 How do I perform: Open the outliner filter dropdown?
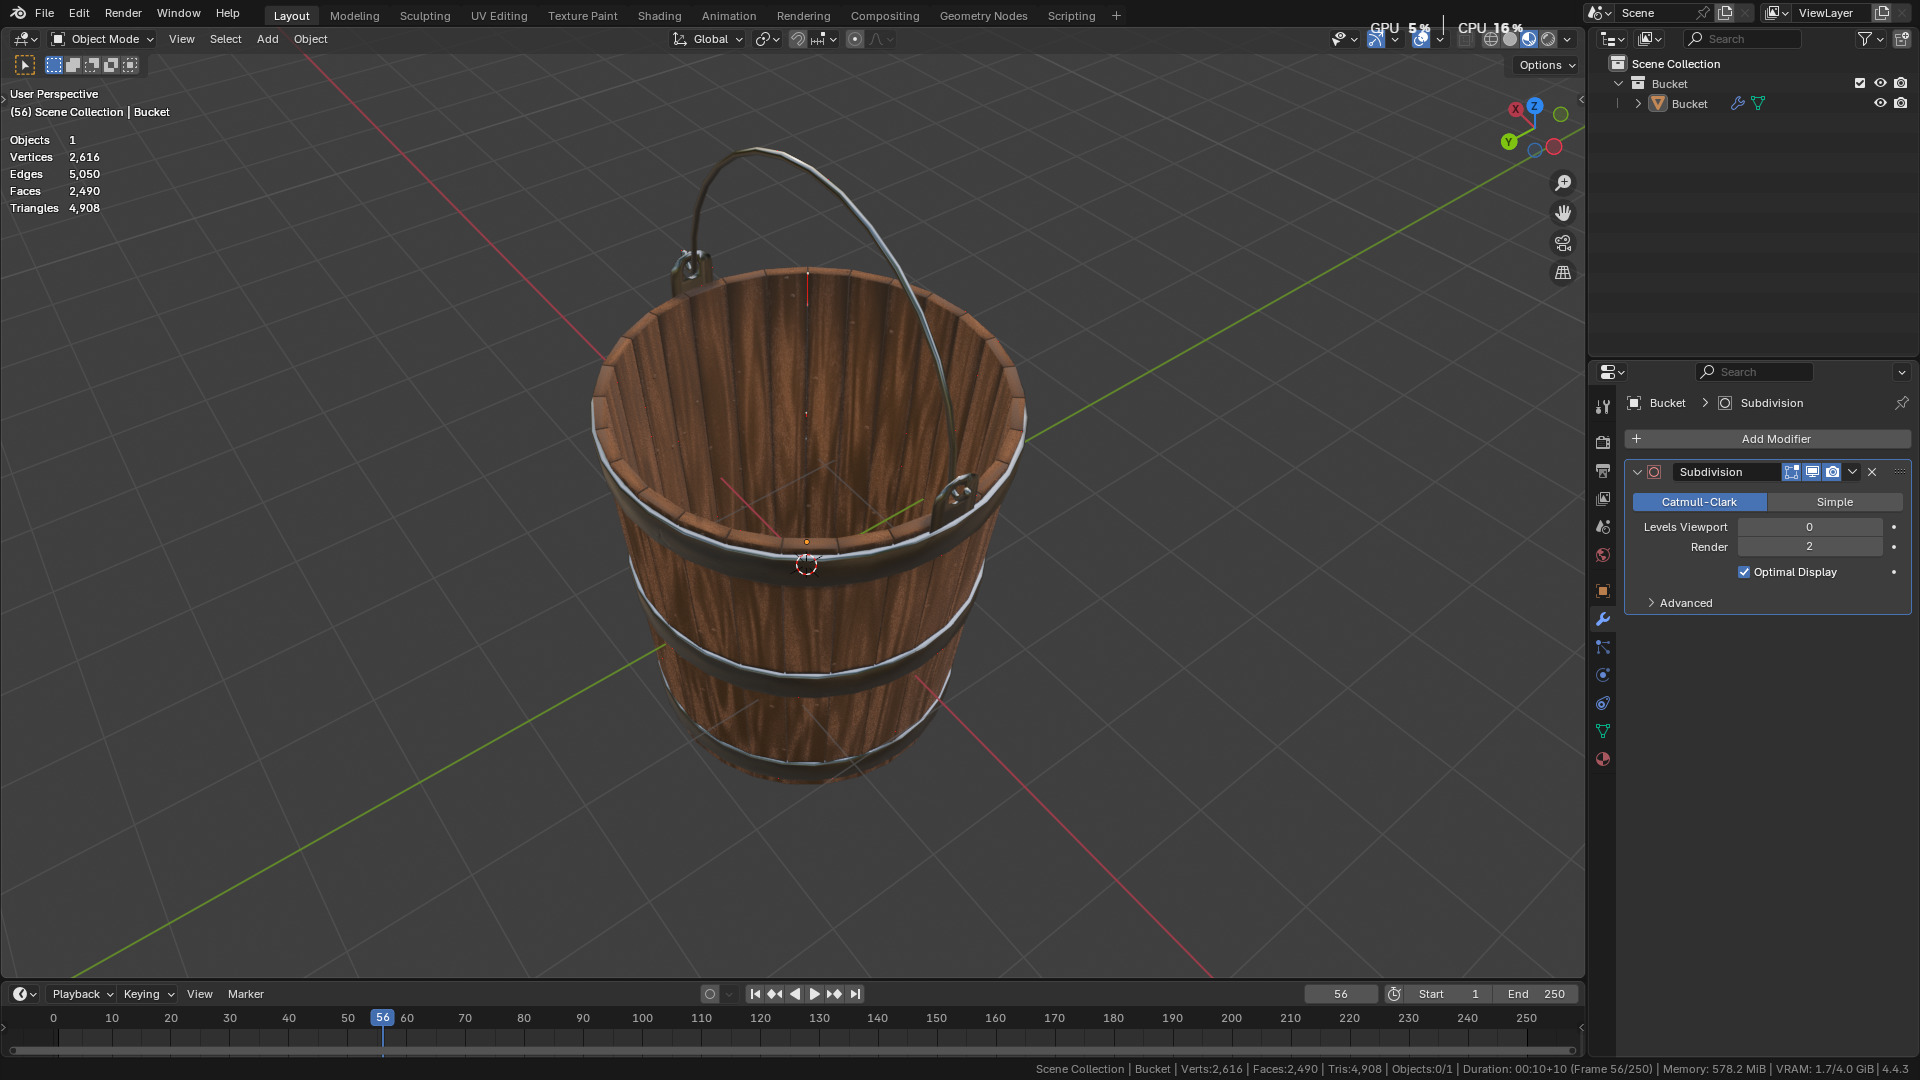click(x=1871, y=39)
